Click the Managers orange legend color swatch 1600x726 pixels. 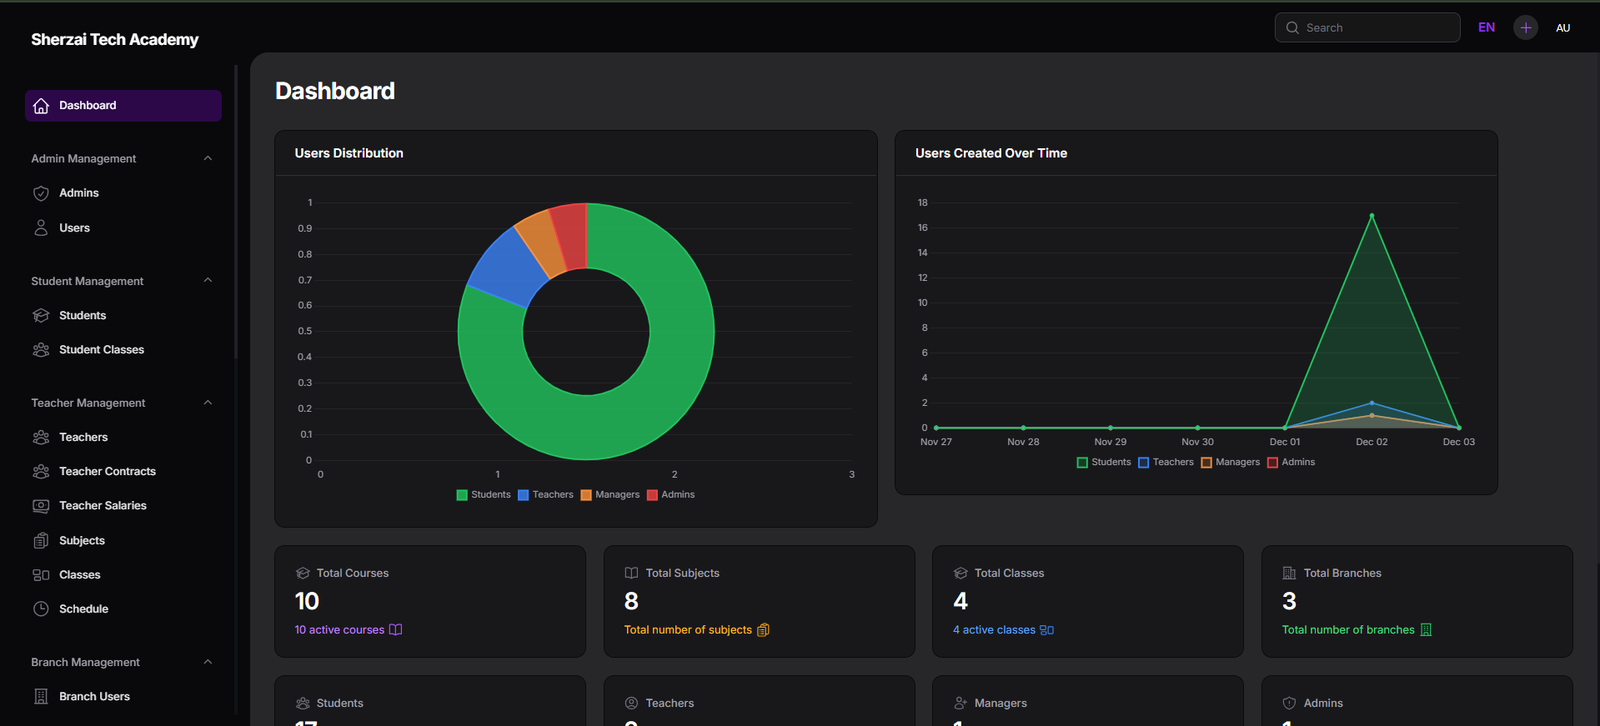pos(586,495)
